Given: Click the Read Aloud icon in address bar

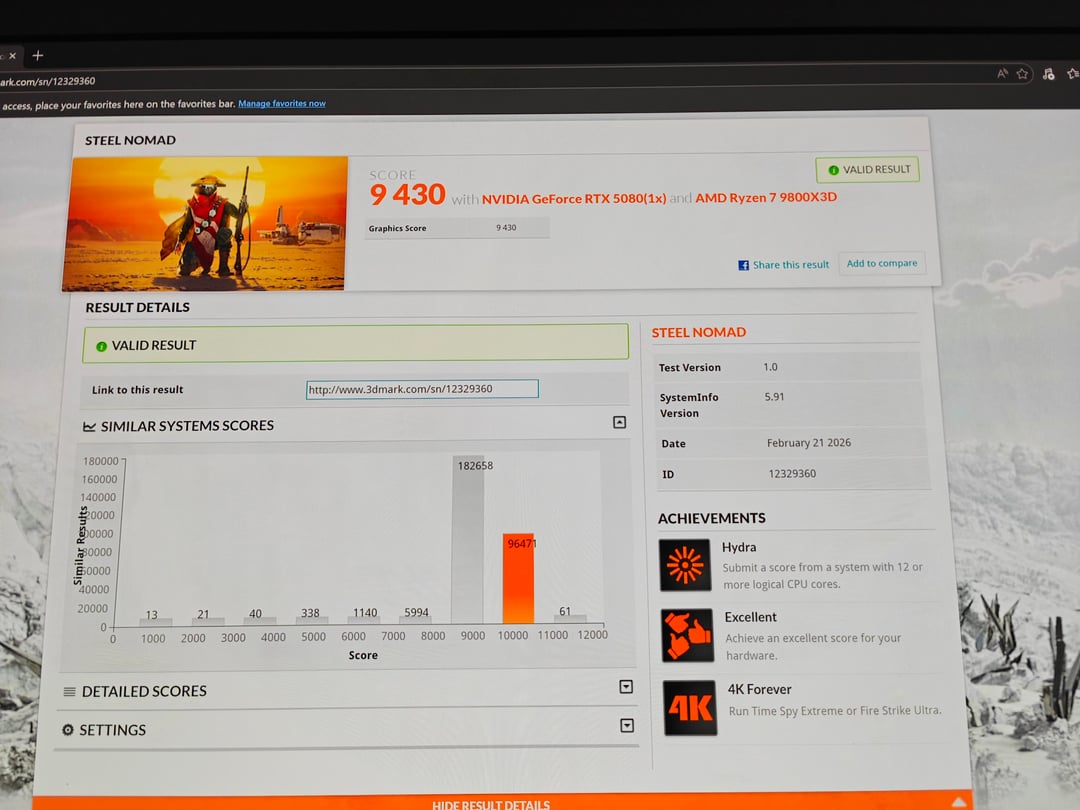Looking at the screenshot, I should [x=1002, y=74].
